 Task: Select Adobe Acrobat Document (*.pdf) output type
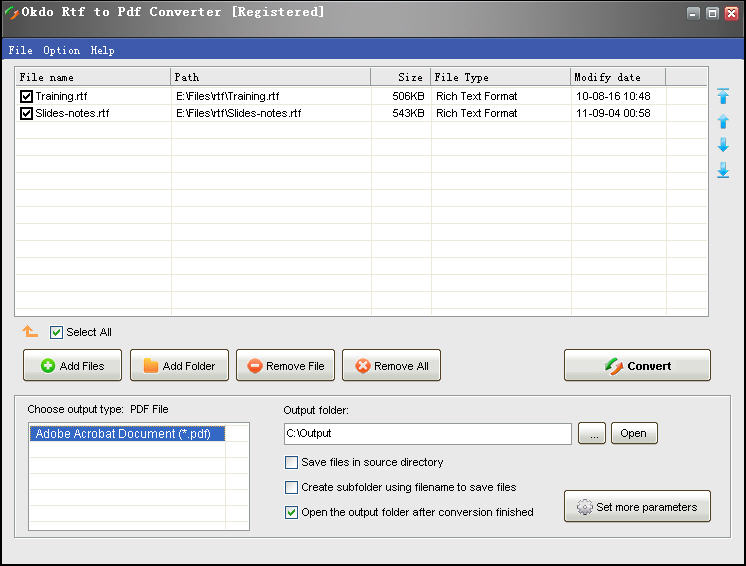[127, 434]
